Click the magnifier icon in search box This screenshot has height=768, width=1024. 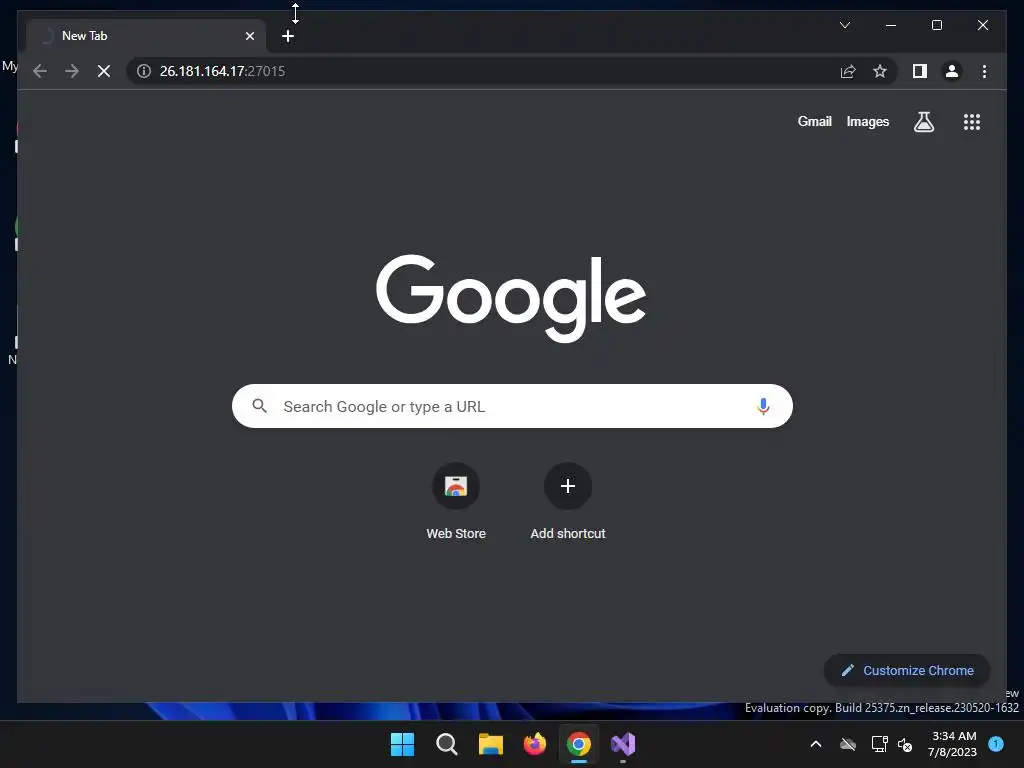[x=259, y=406]
